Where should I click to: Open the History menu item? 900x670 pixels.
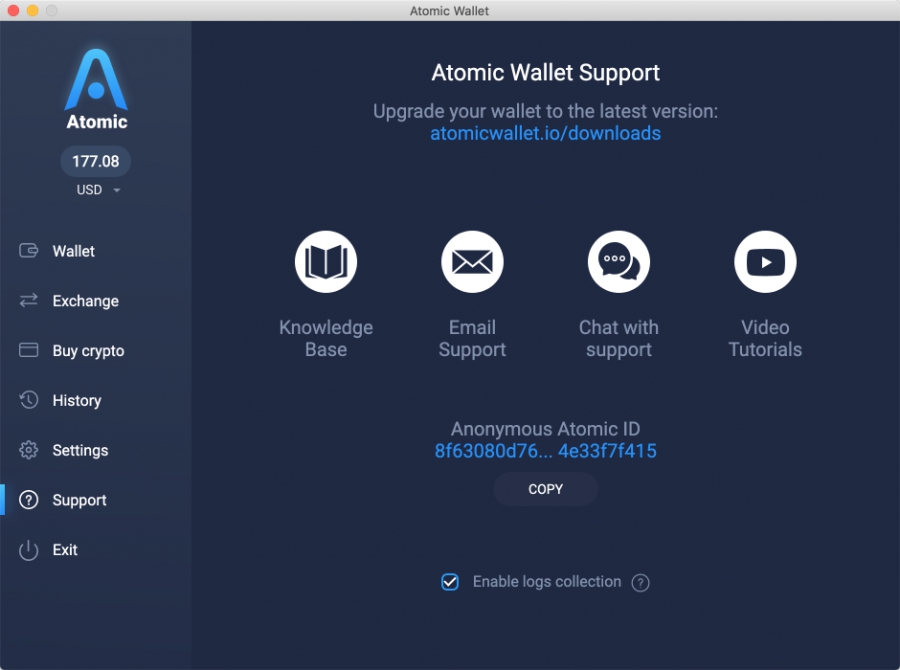click(77, 401)
